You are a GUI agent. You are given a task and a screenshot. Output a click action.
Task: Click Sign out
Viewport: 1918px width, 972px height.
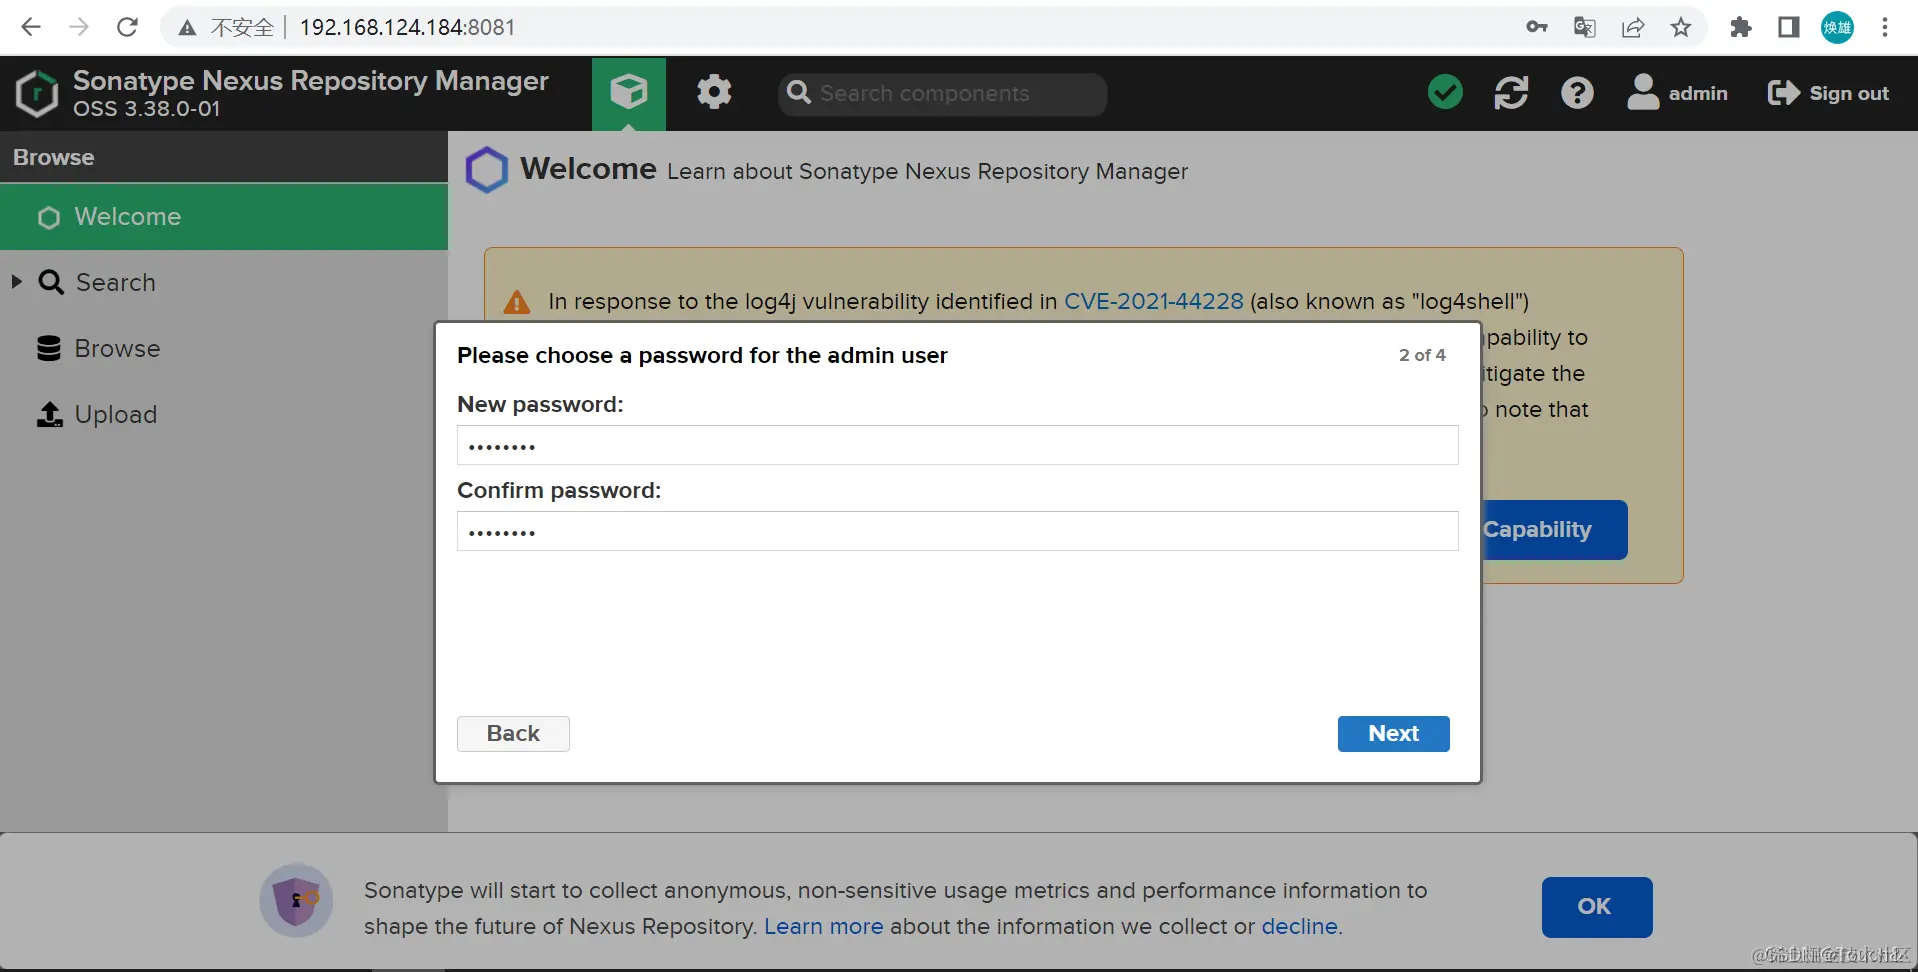point(1828,93)
